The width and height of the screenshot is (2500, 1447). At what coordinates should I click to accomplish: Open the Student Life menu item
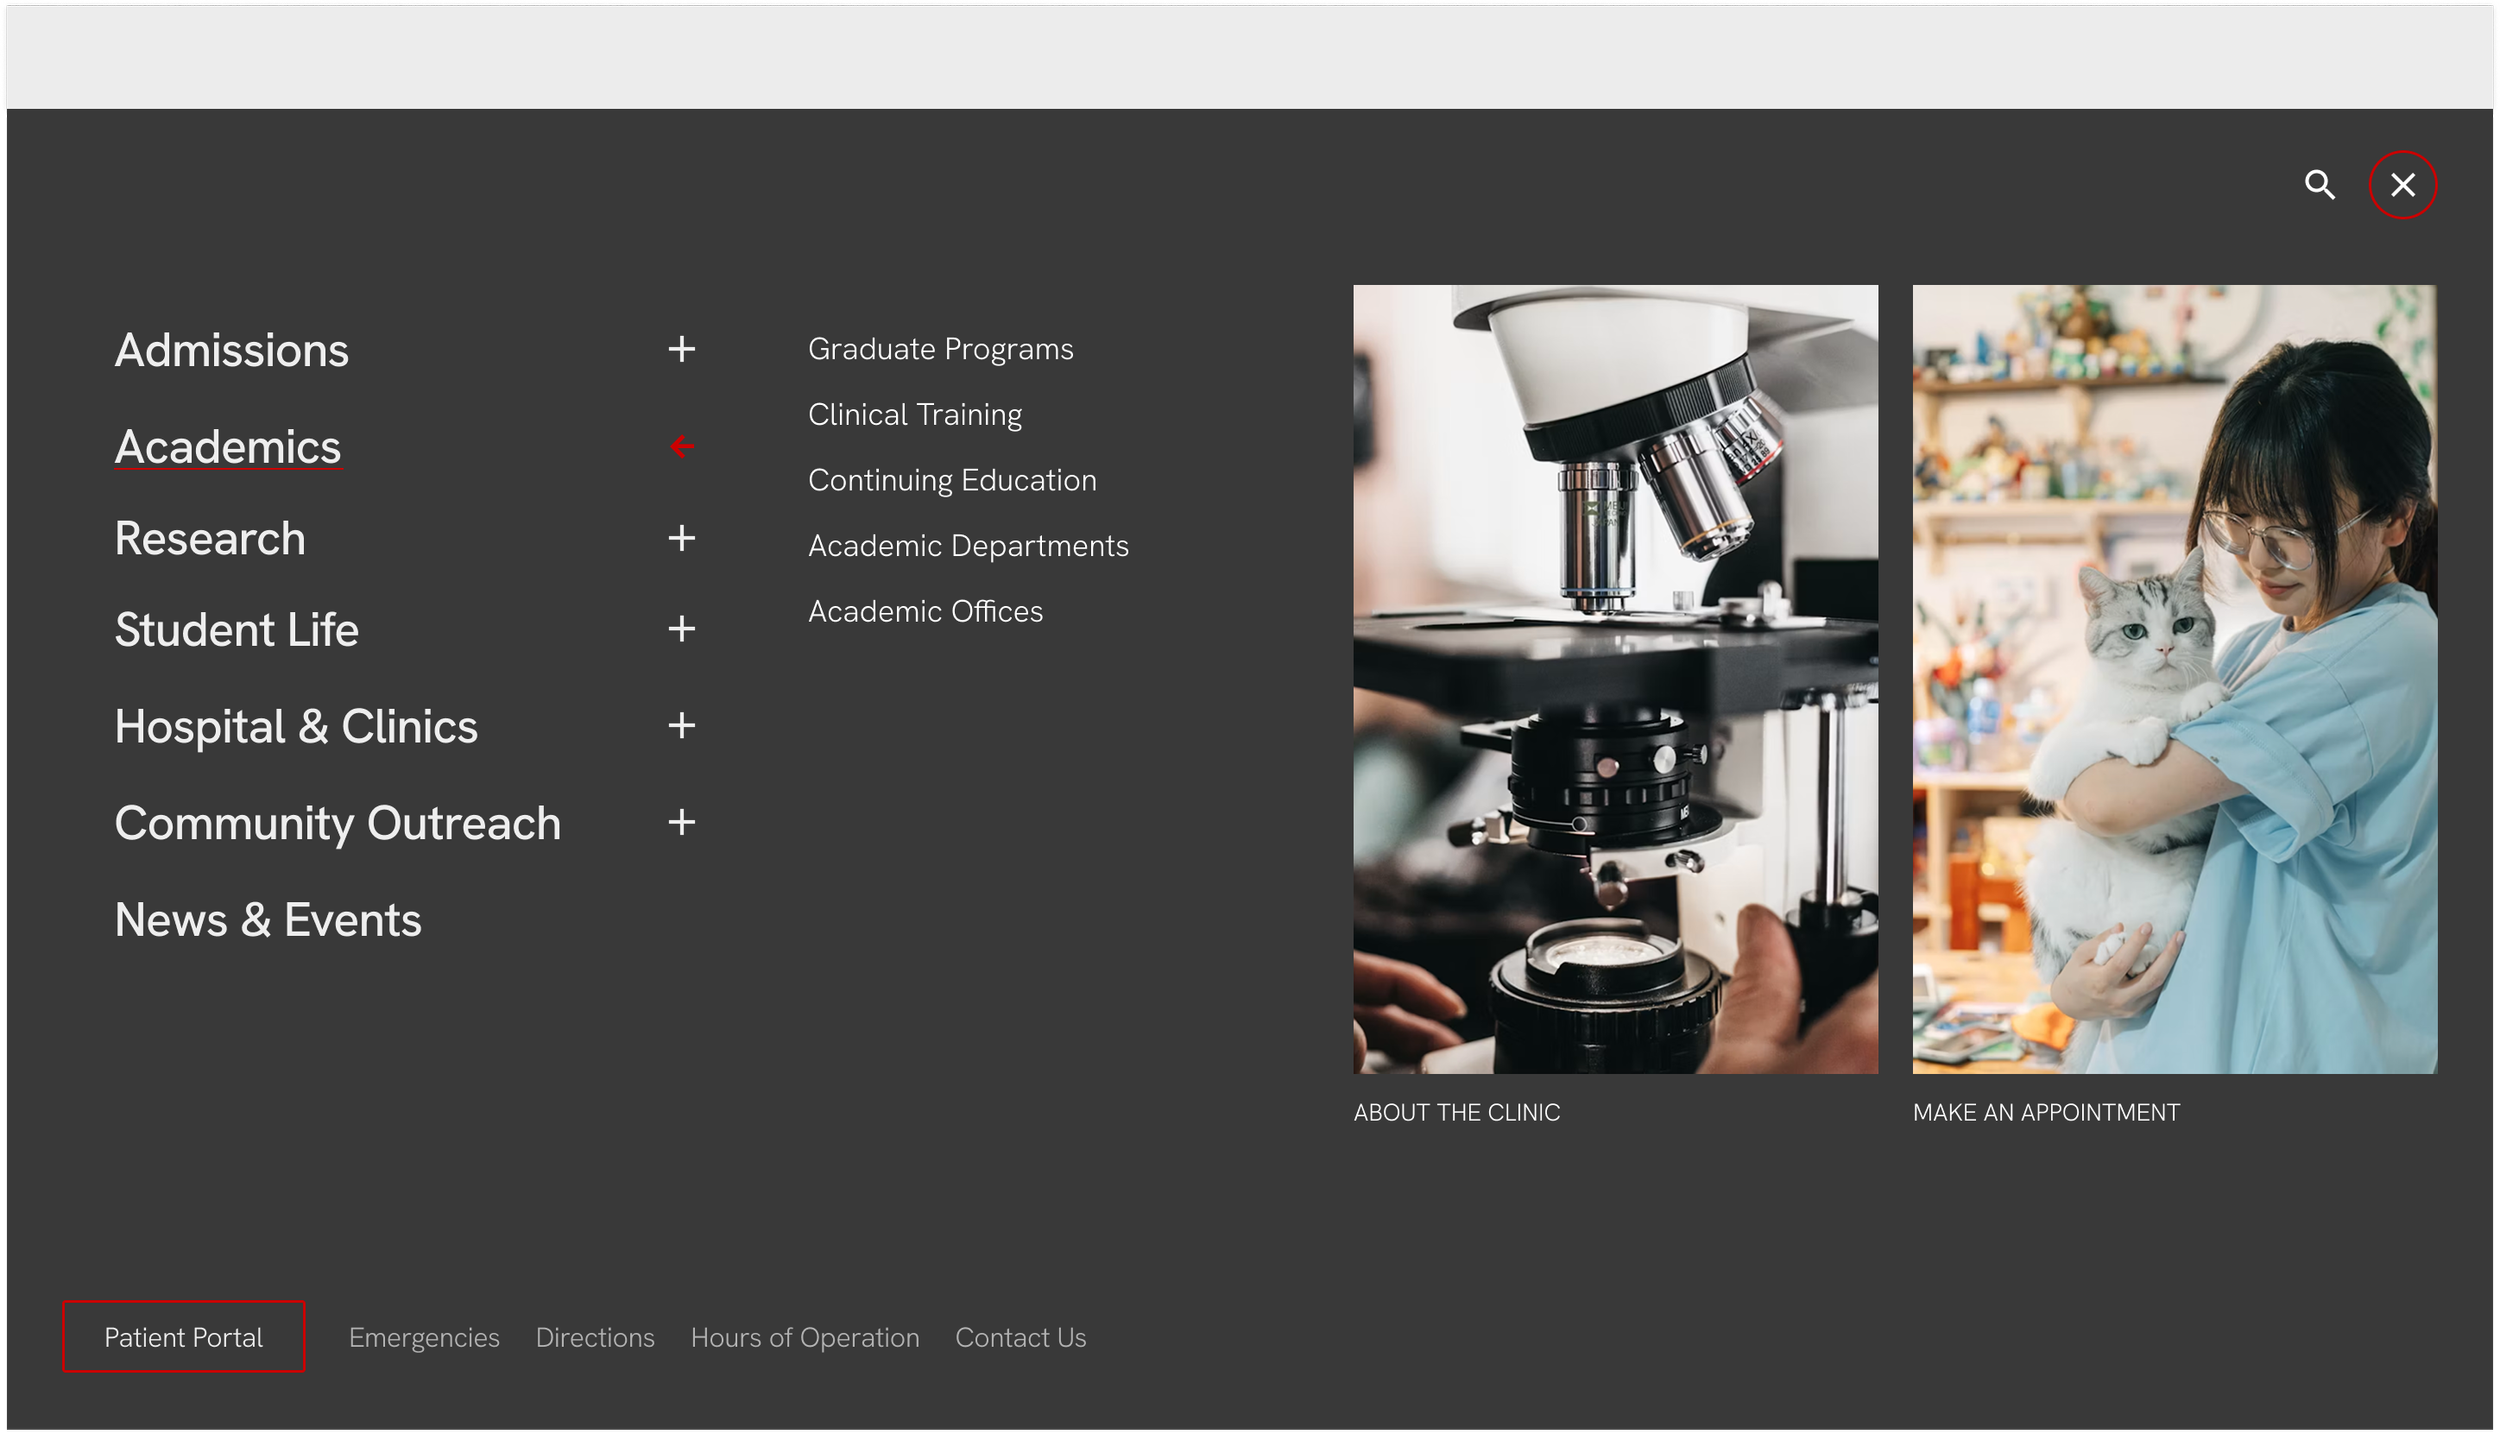click(237, 630)
